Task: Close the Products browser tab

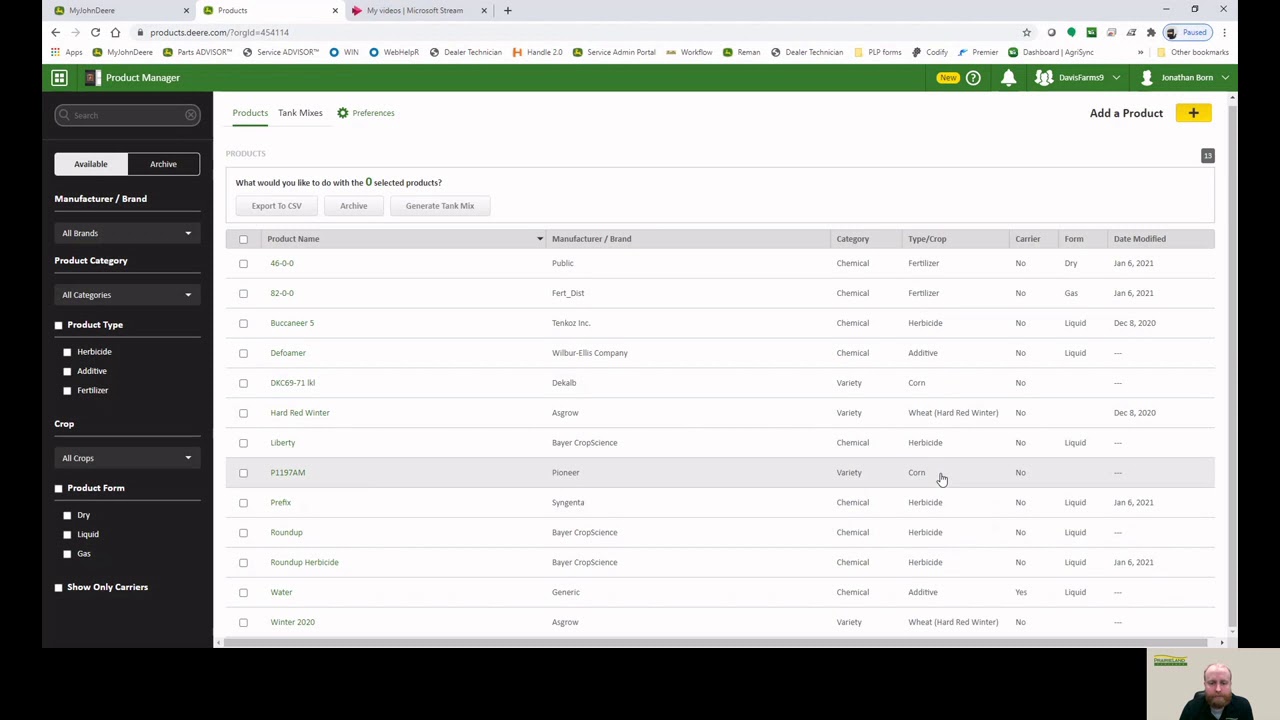Action: (x=335, y=10)
